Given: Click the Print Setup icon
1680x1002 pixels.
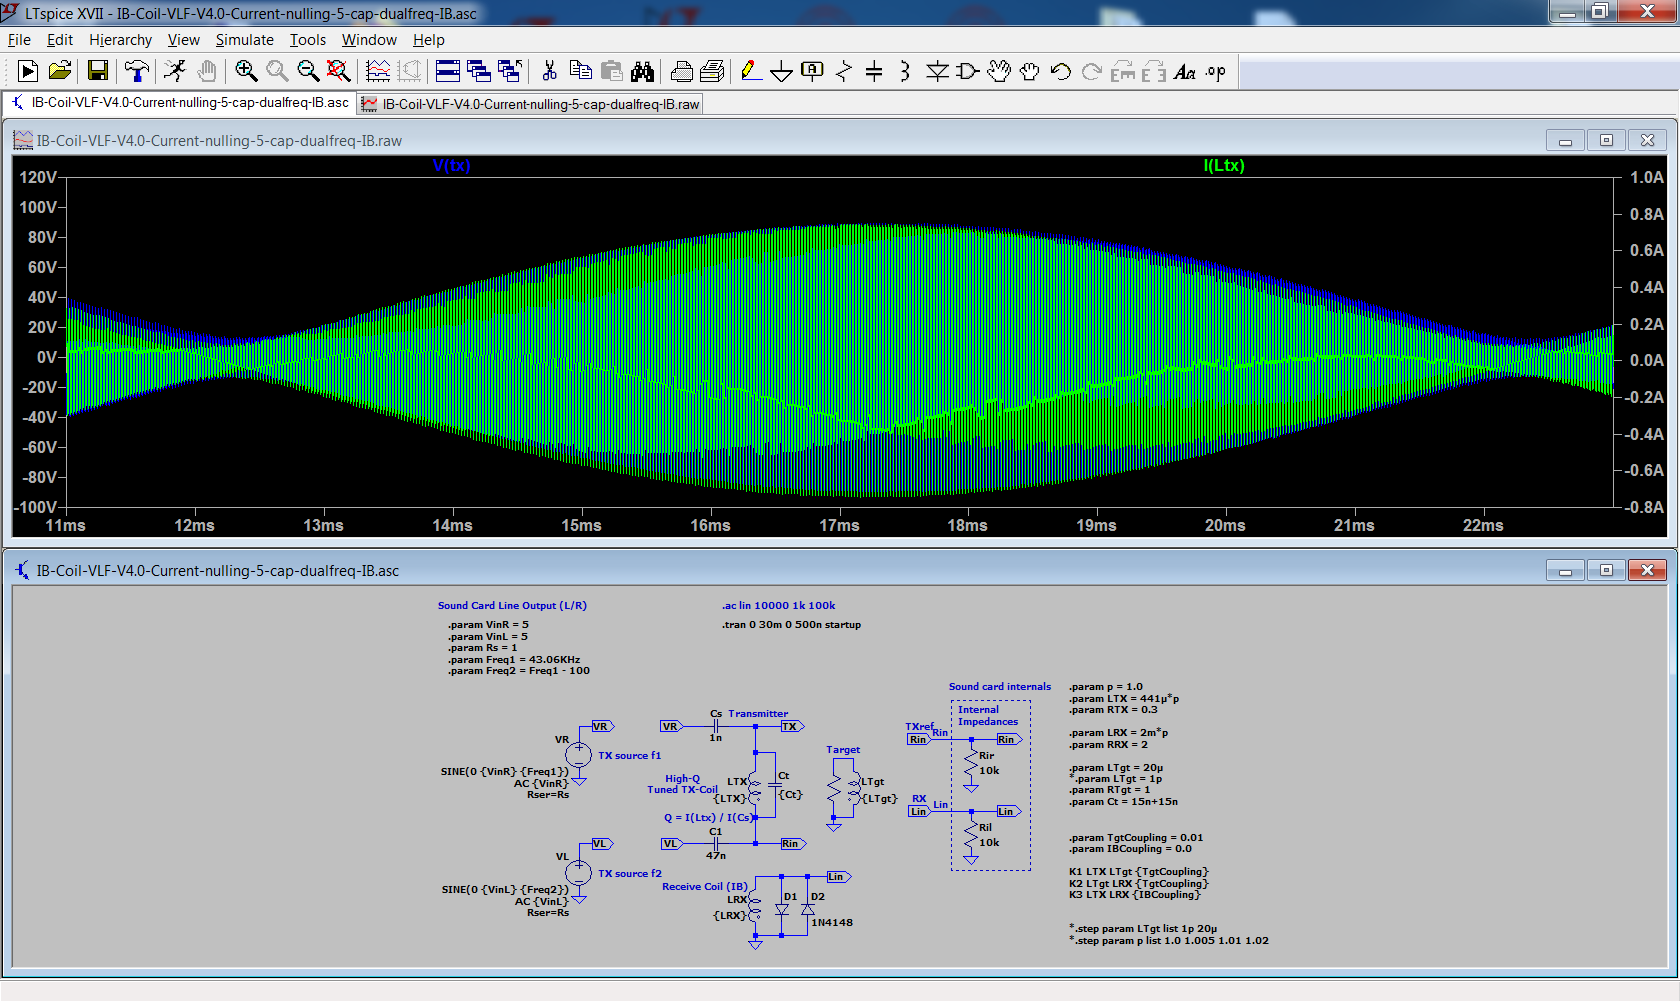Looking at the screenshot, I should click(681, 71).
